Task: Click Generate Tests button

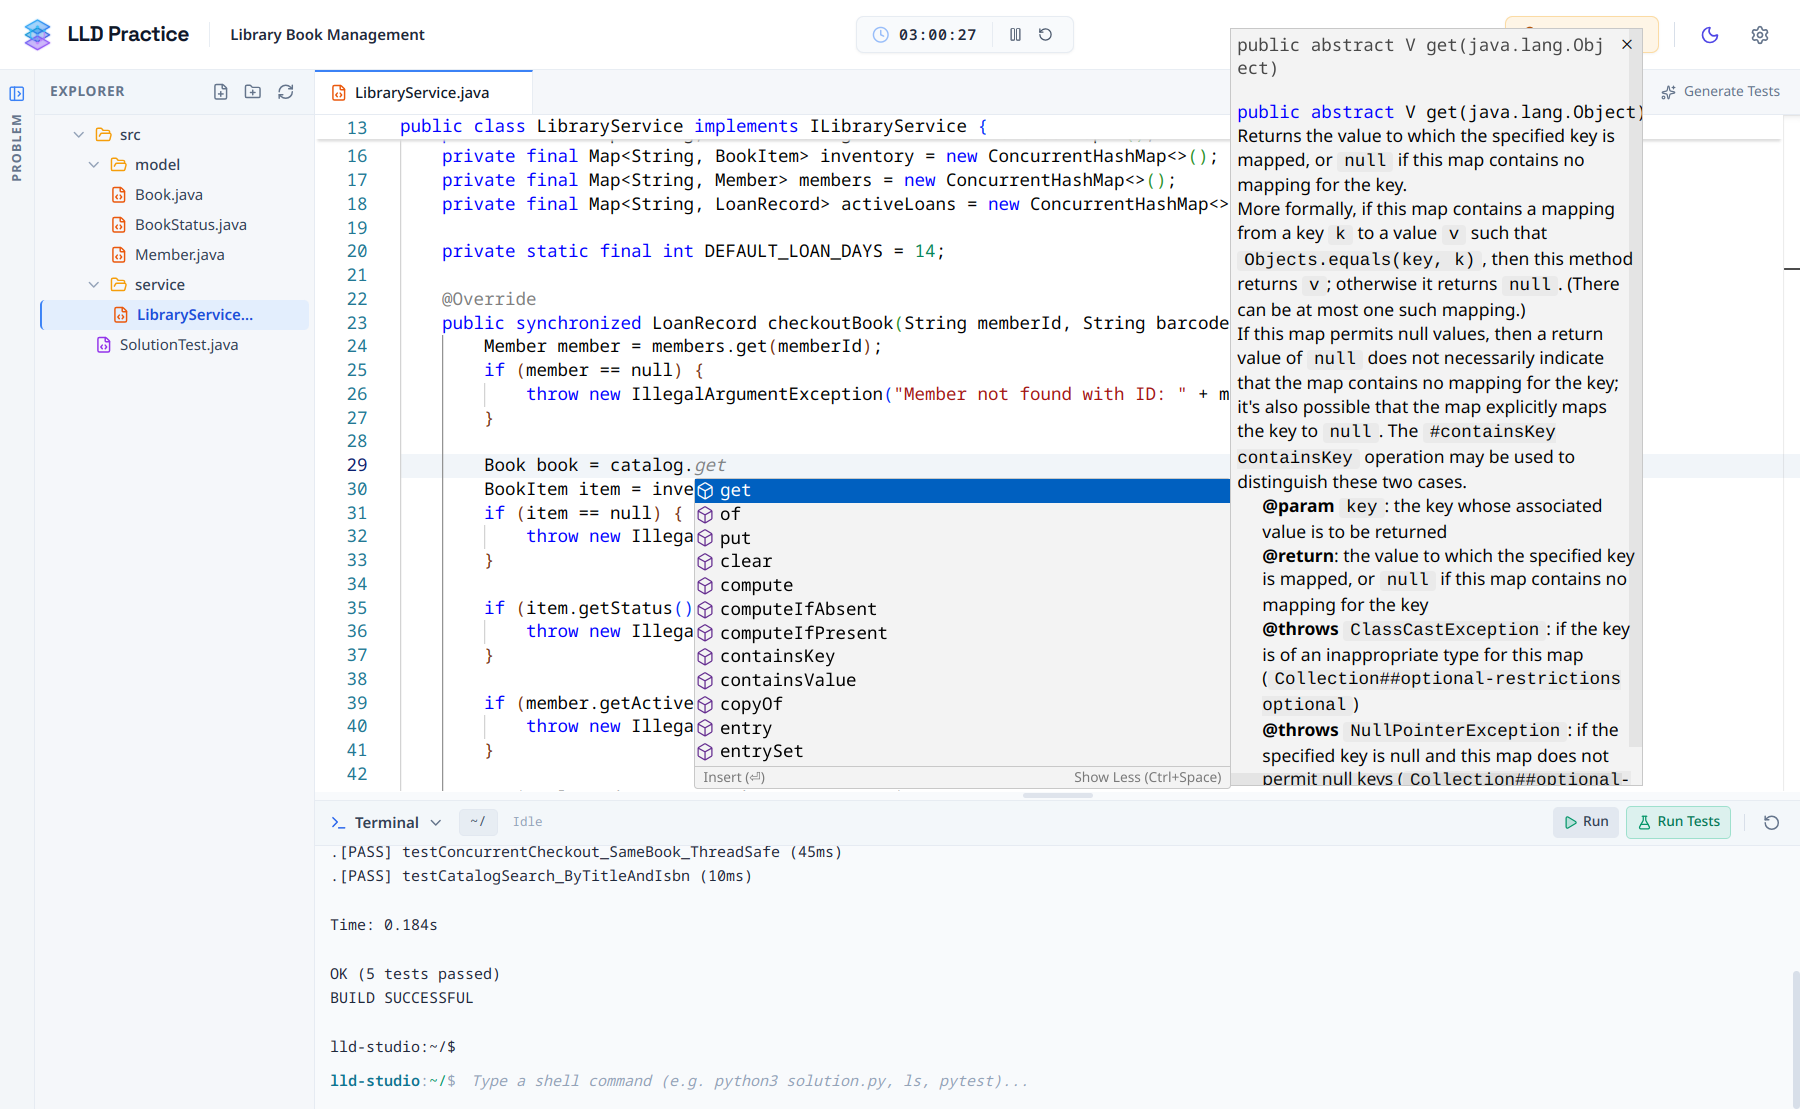Action: (x=1720, y=91)
